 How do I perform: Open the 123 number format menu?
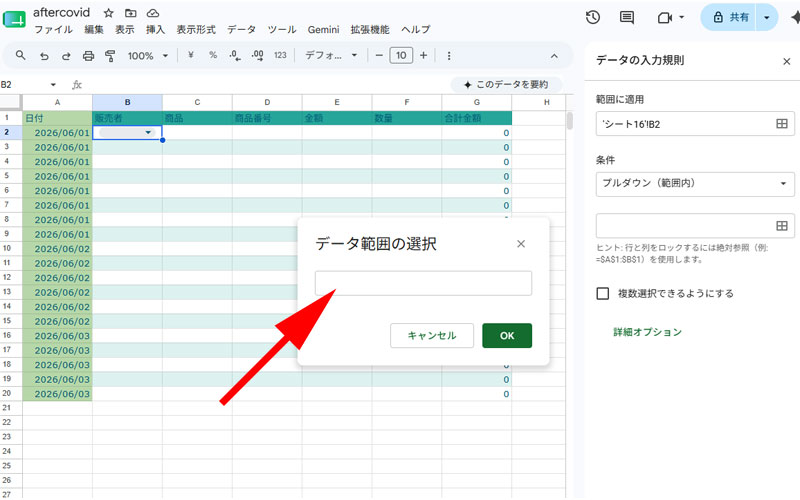pyautogui.click(x=280, y=55)
